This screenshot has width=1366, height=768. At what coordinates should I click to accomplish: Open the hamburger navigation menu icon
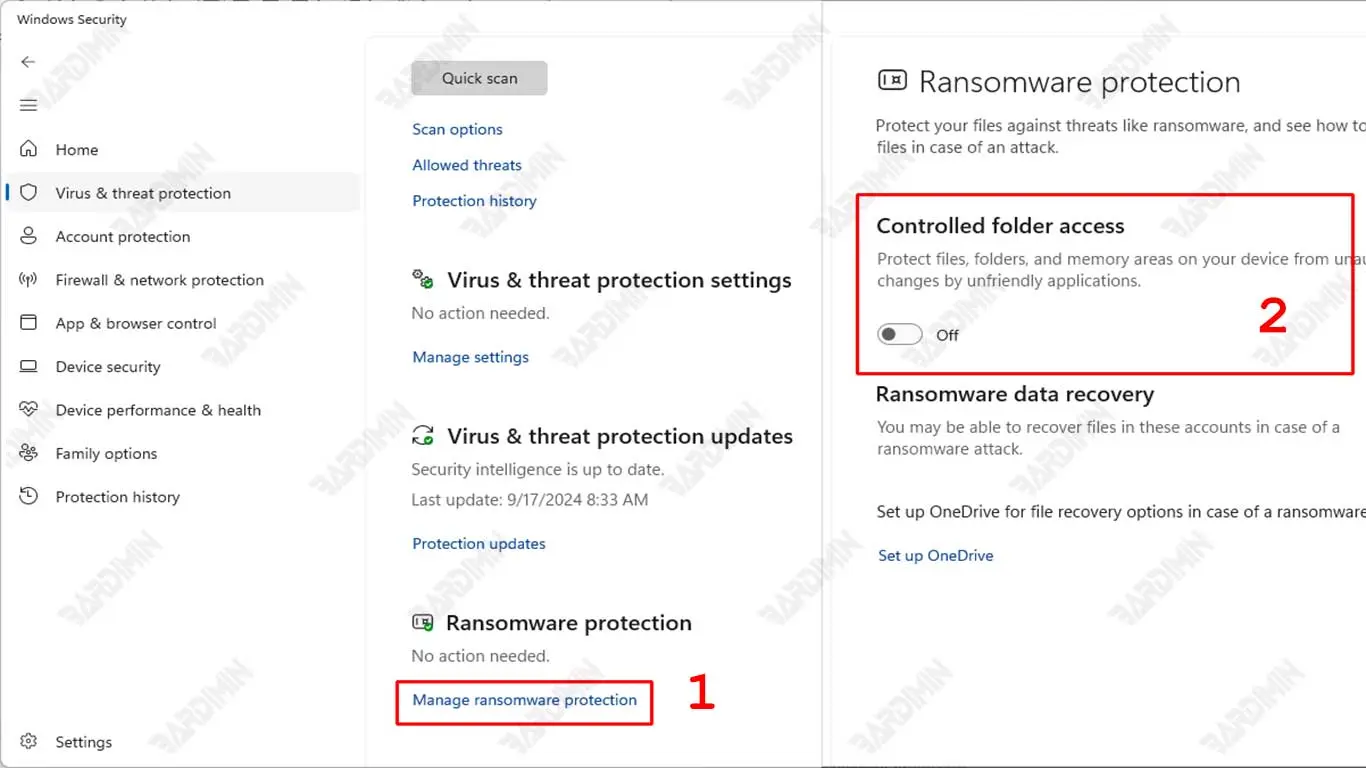(28, 105)
